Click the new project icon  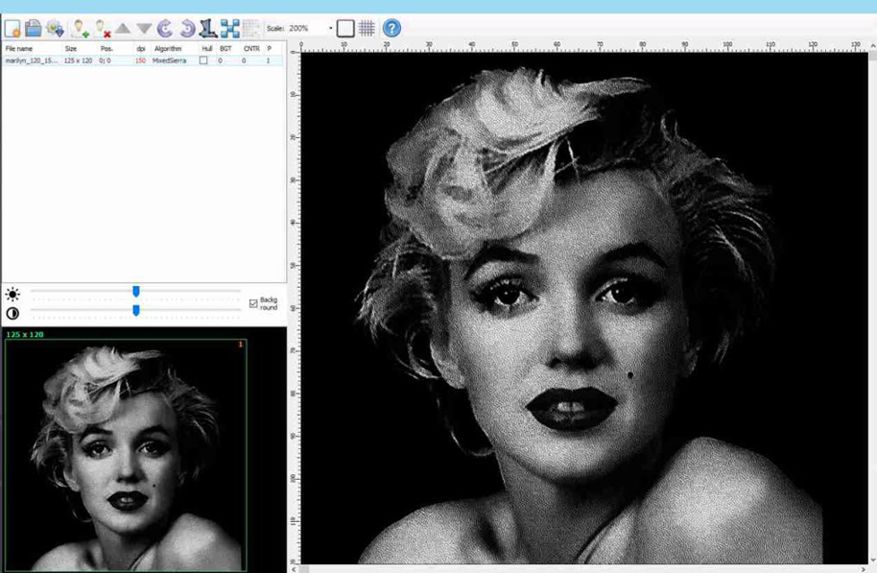tap(13, 28)
